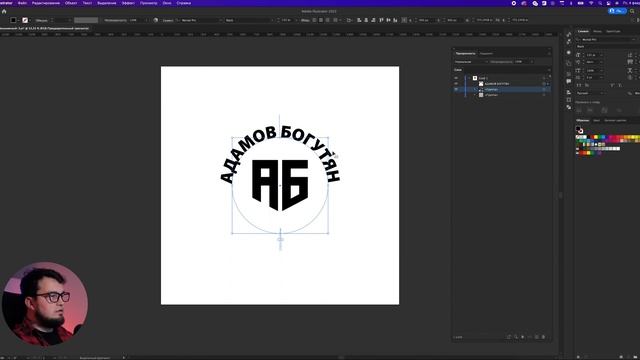Click Horizontal Align Left icon
The height and width of the screenshot is (360, 640).
(359, 20)
